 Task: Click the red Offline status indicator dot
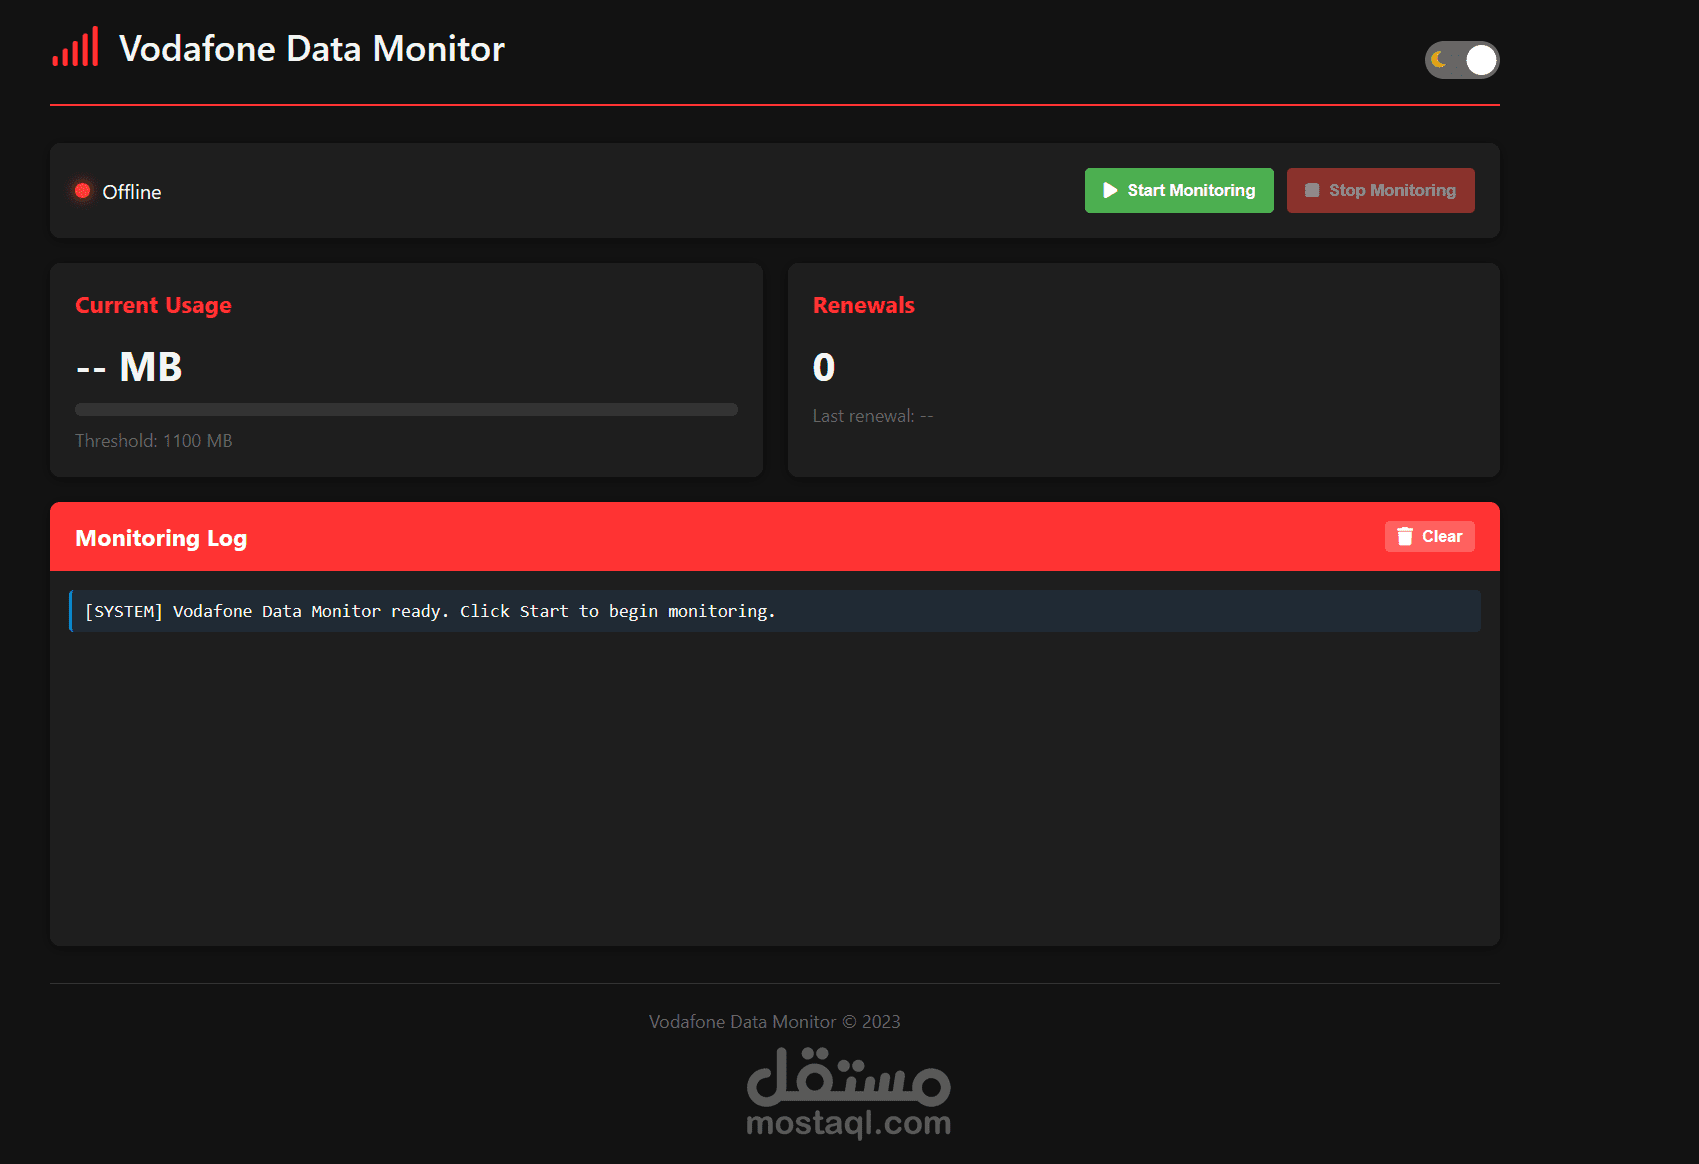82,191
